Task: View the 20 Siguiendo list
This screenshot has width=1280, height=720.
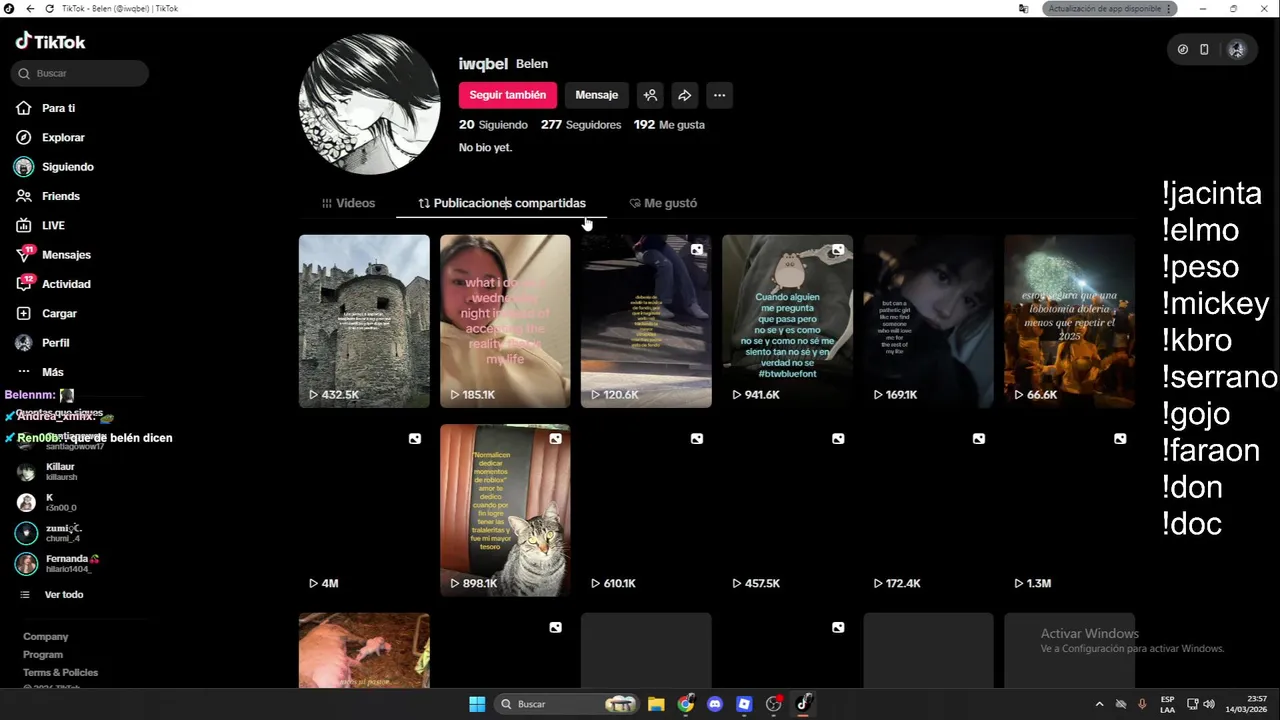Action: [x=493, y=125]
